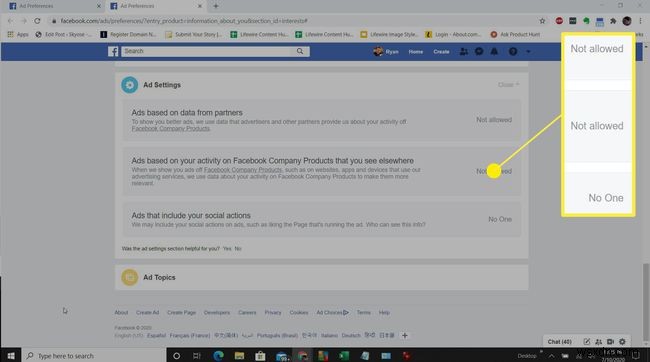Open File Explorer from the taskbar
Image resolution: width=650 pixels, height=362 pixels.
[x=239, y=356]
